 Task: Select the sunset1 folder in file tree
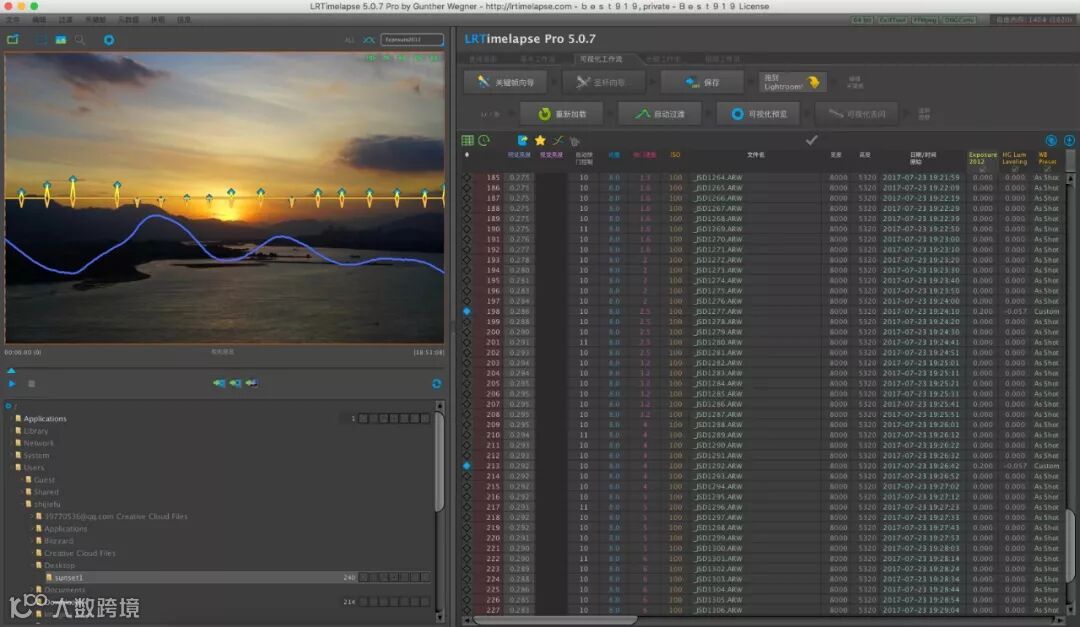(x=69, y=578)
